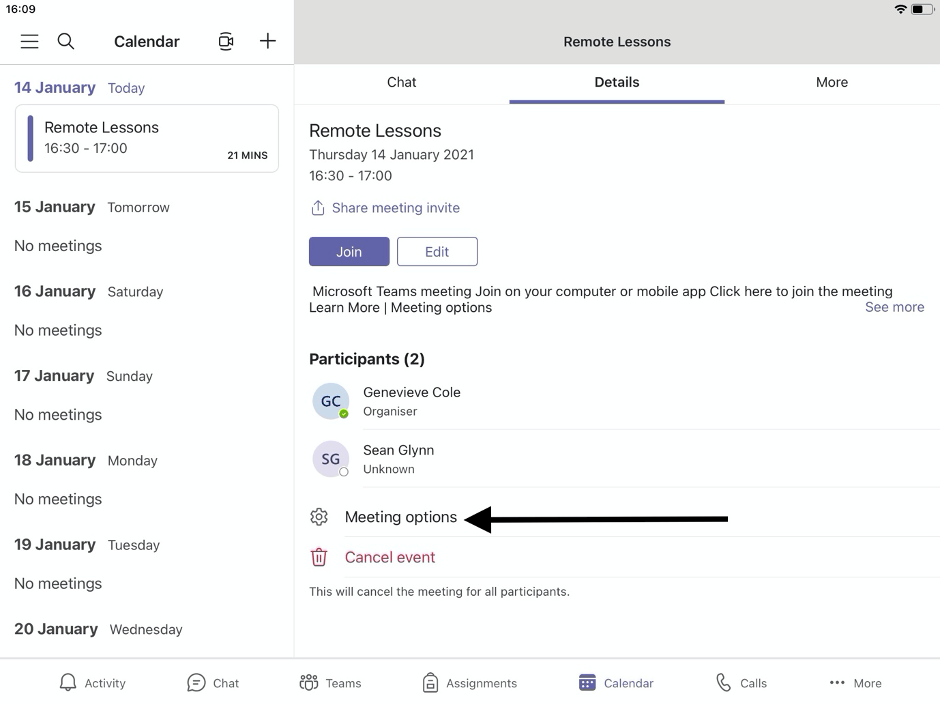Viewport: 941px width, 706px height.
Task: Open Assignments in bottom bar
Action: pyautogui.click(x=469, y=683)
